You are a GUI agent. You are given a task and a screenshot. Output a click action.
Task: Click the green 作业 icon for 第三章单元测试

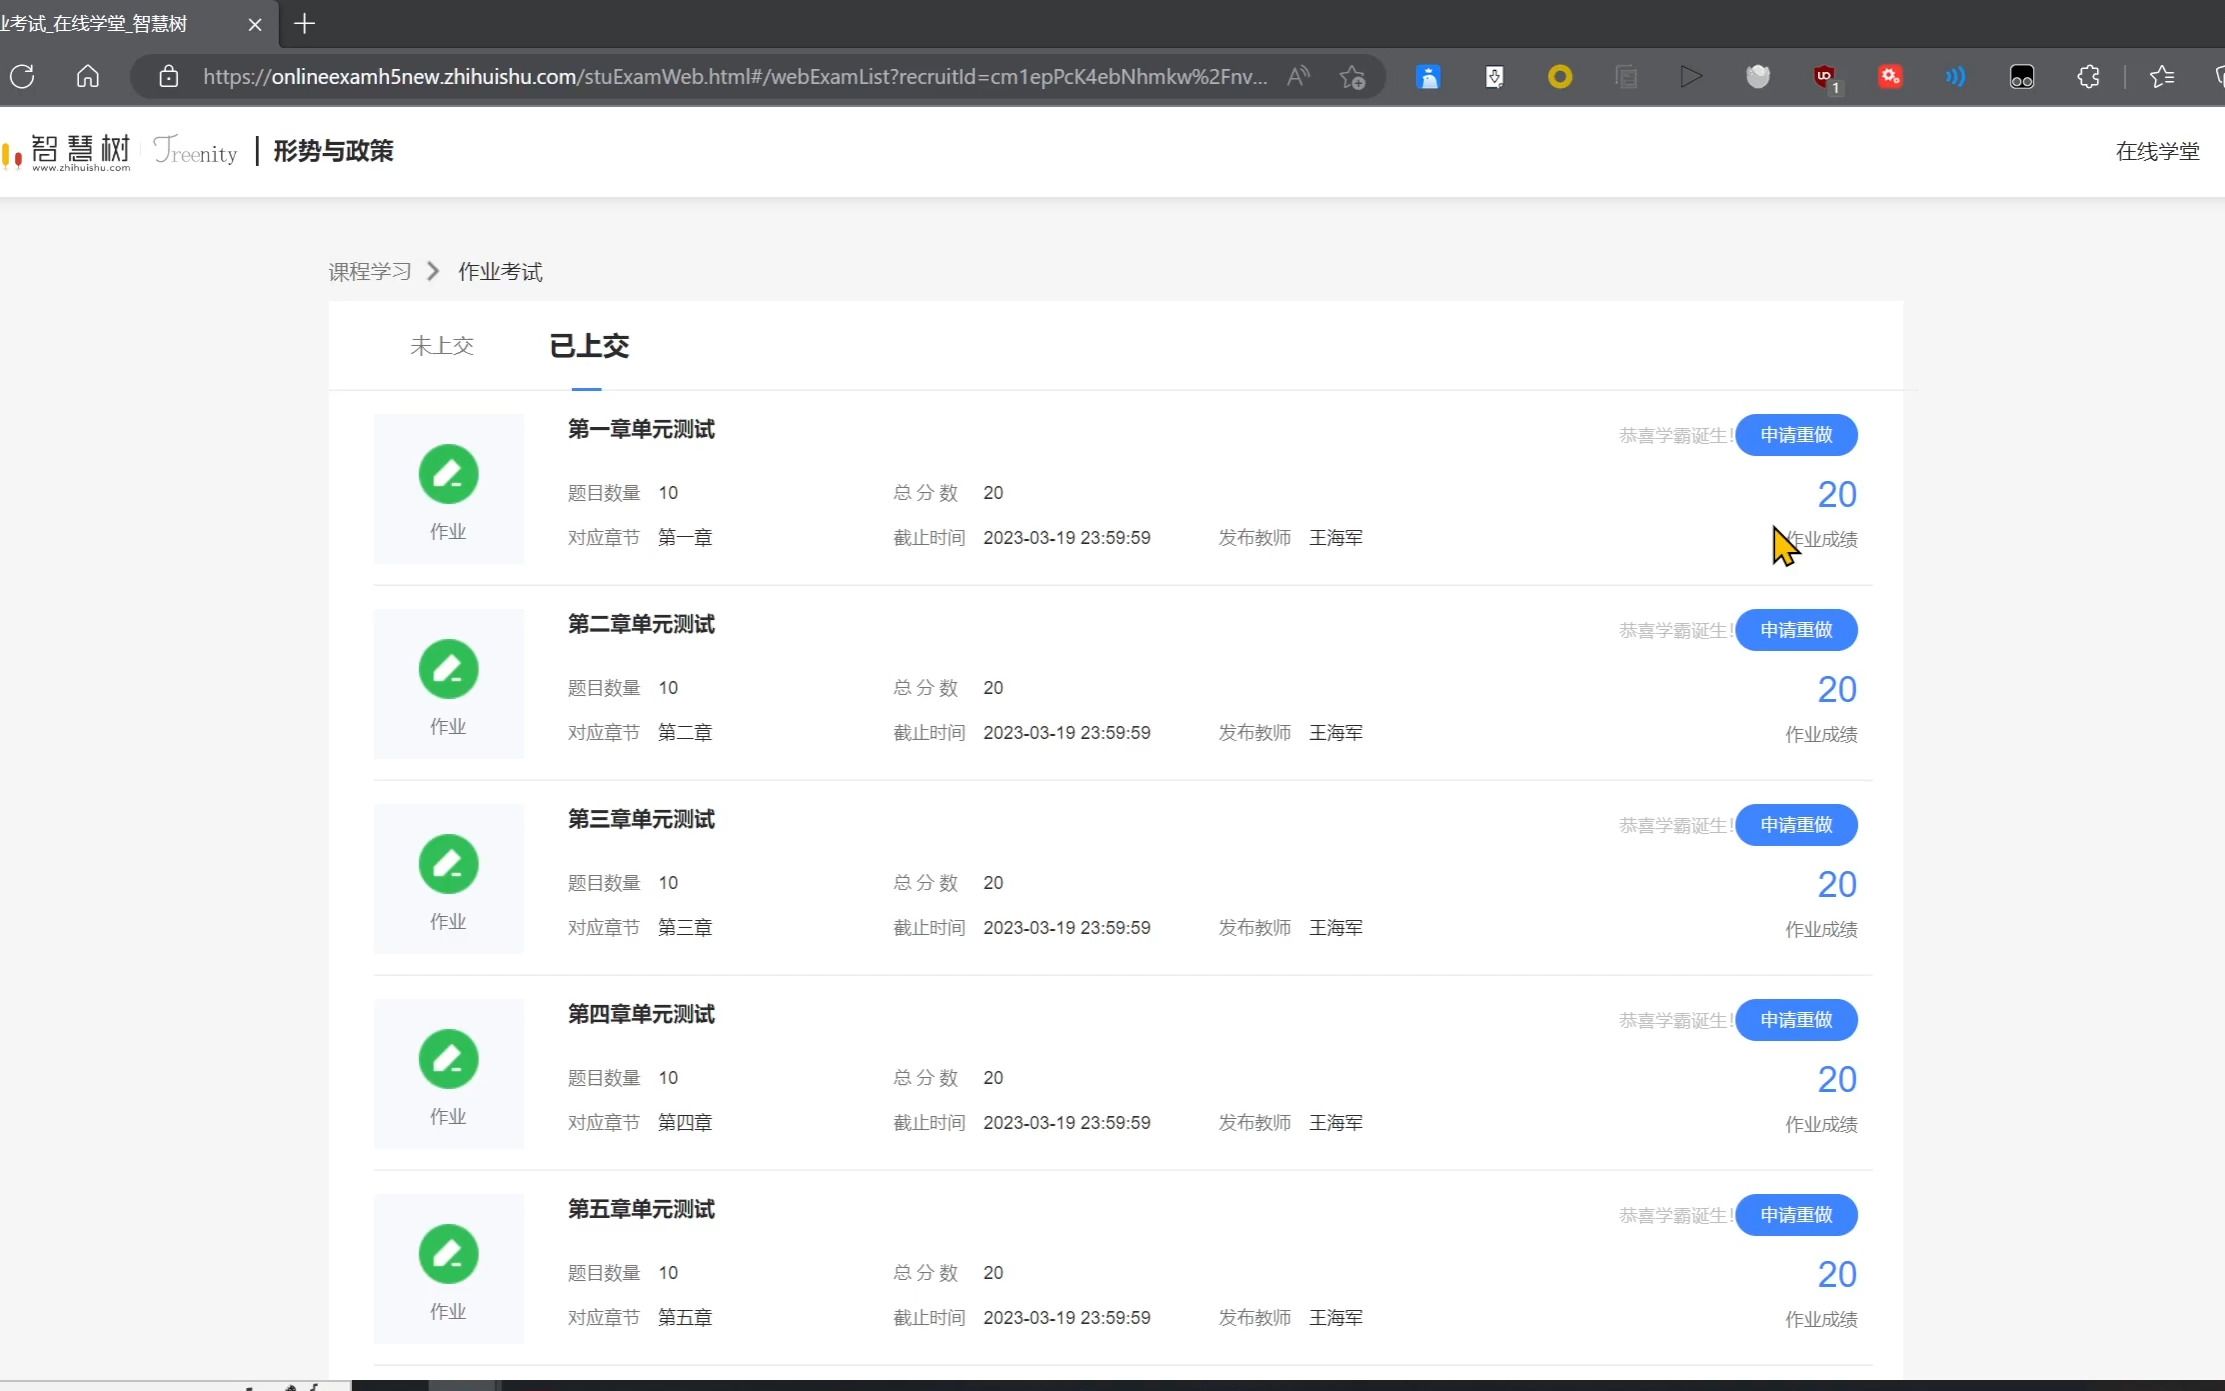[x=448, y=864]
